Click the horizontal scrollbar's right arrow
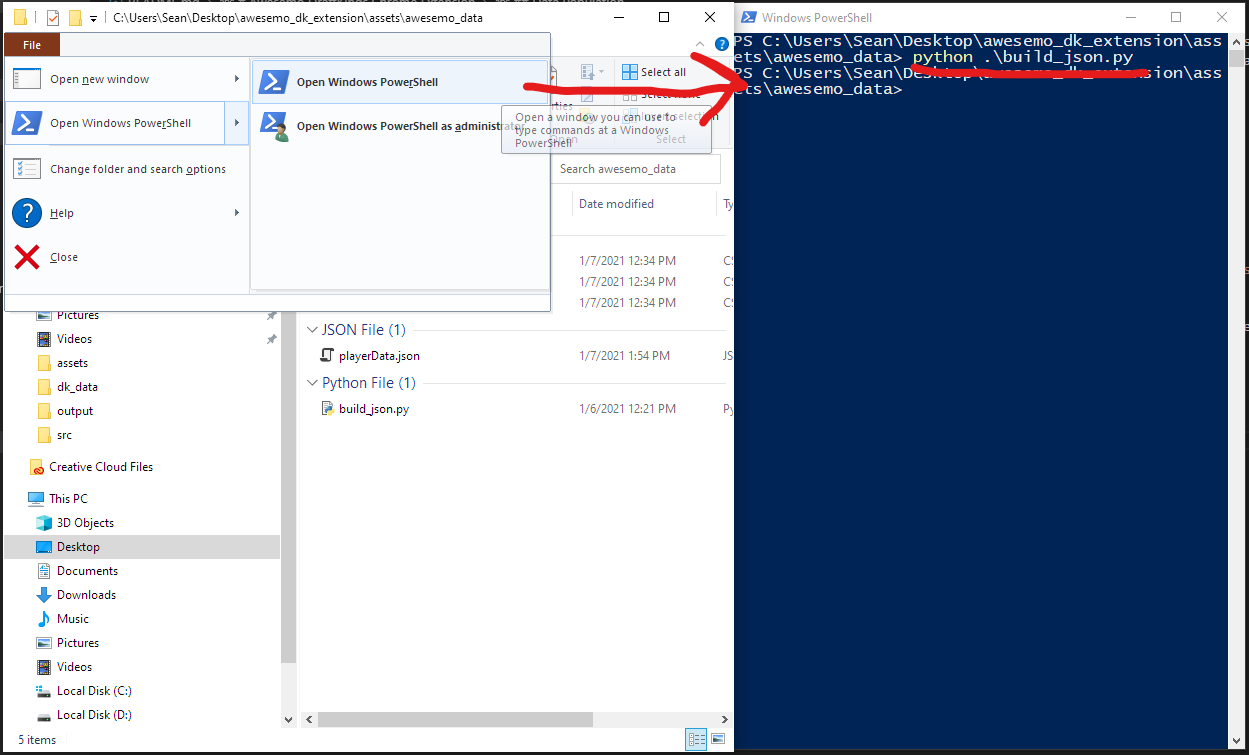The height and width of the screenshot is (755, 1249). click(x=725, y=720)
